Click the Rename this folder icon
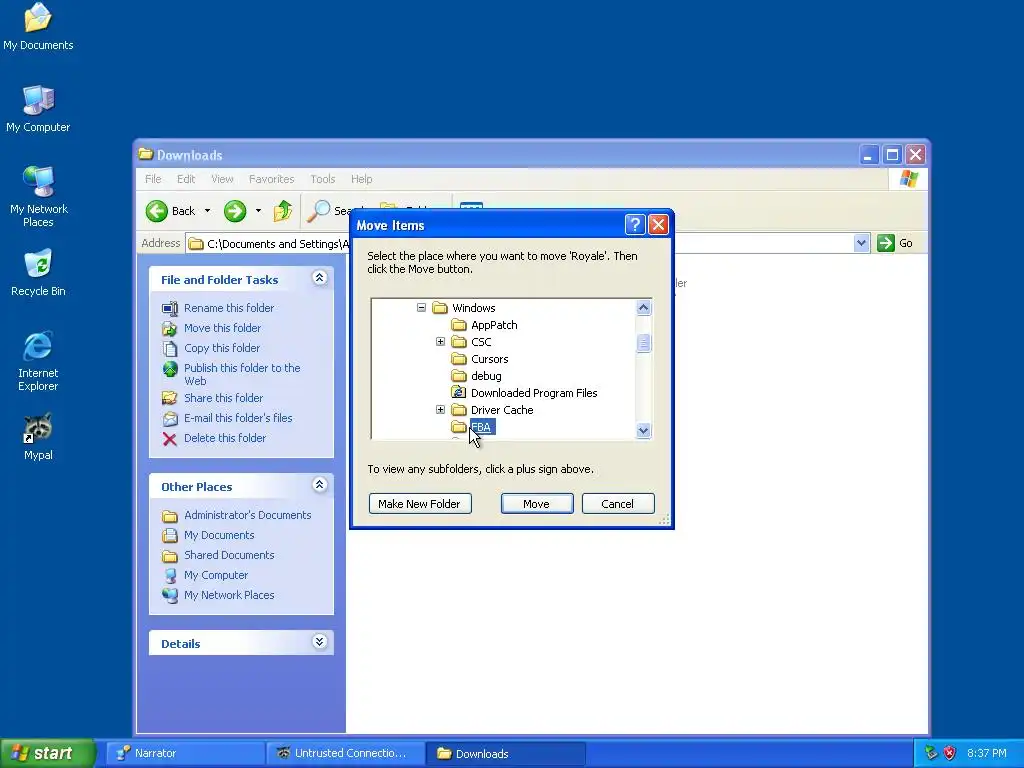Screen dimensions: 1024x768 (x=170, y=308)
